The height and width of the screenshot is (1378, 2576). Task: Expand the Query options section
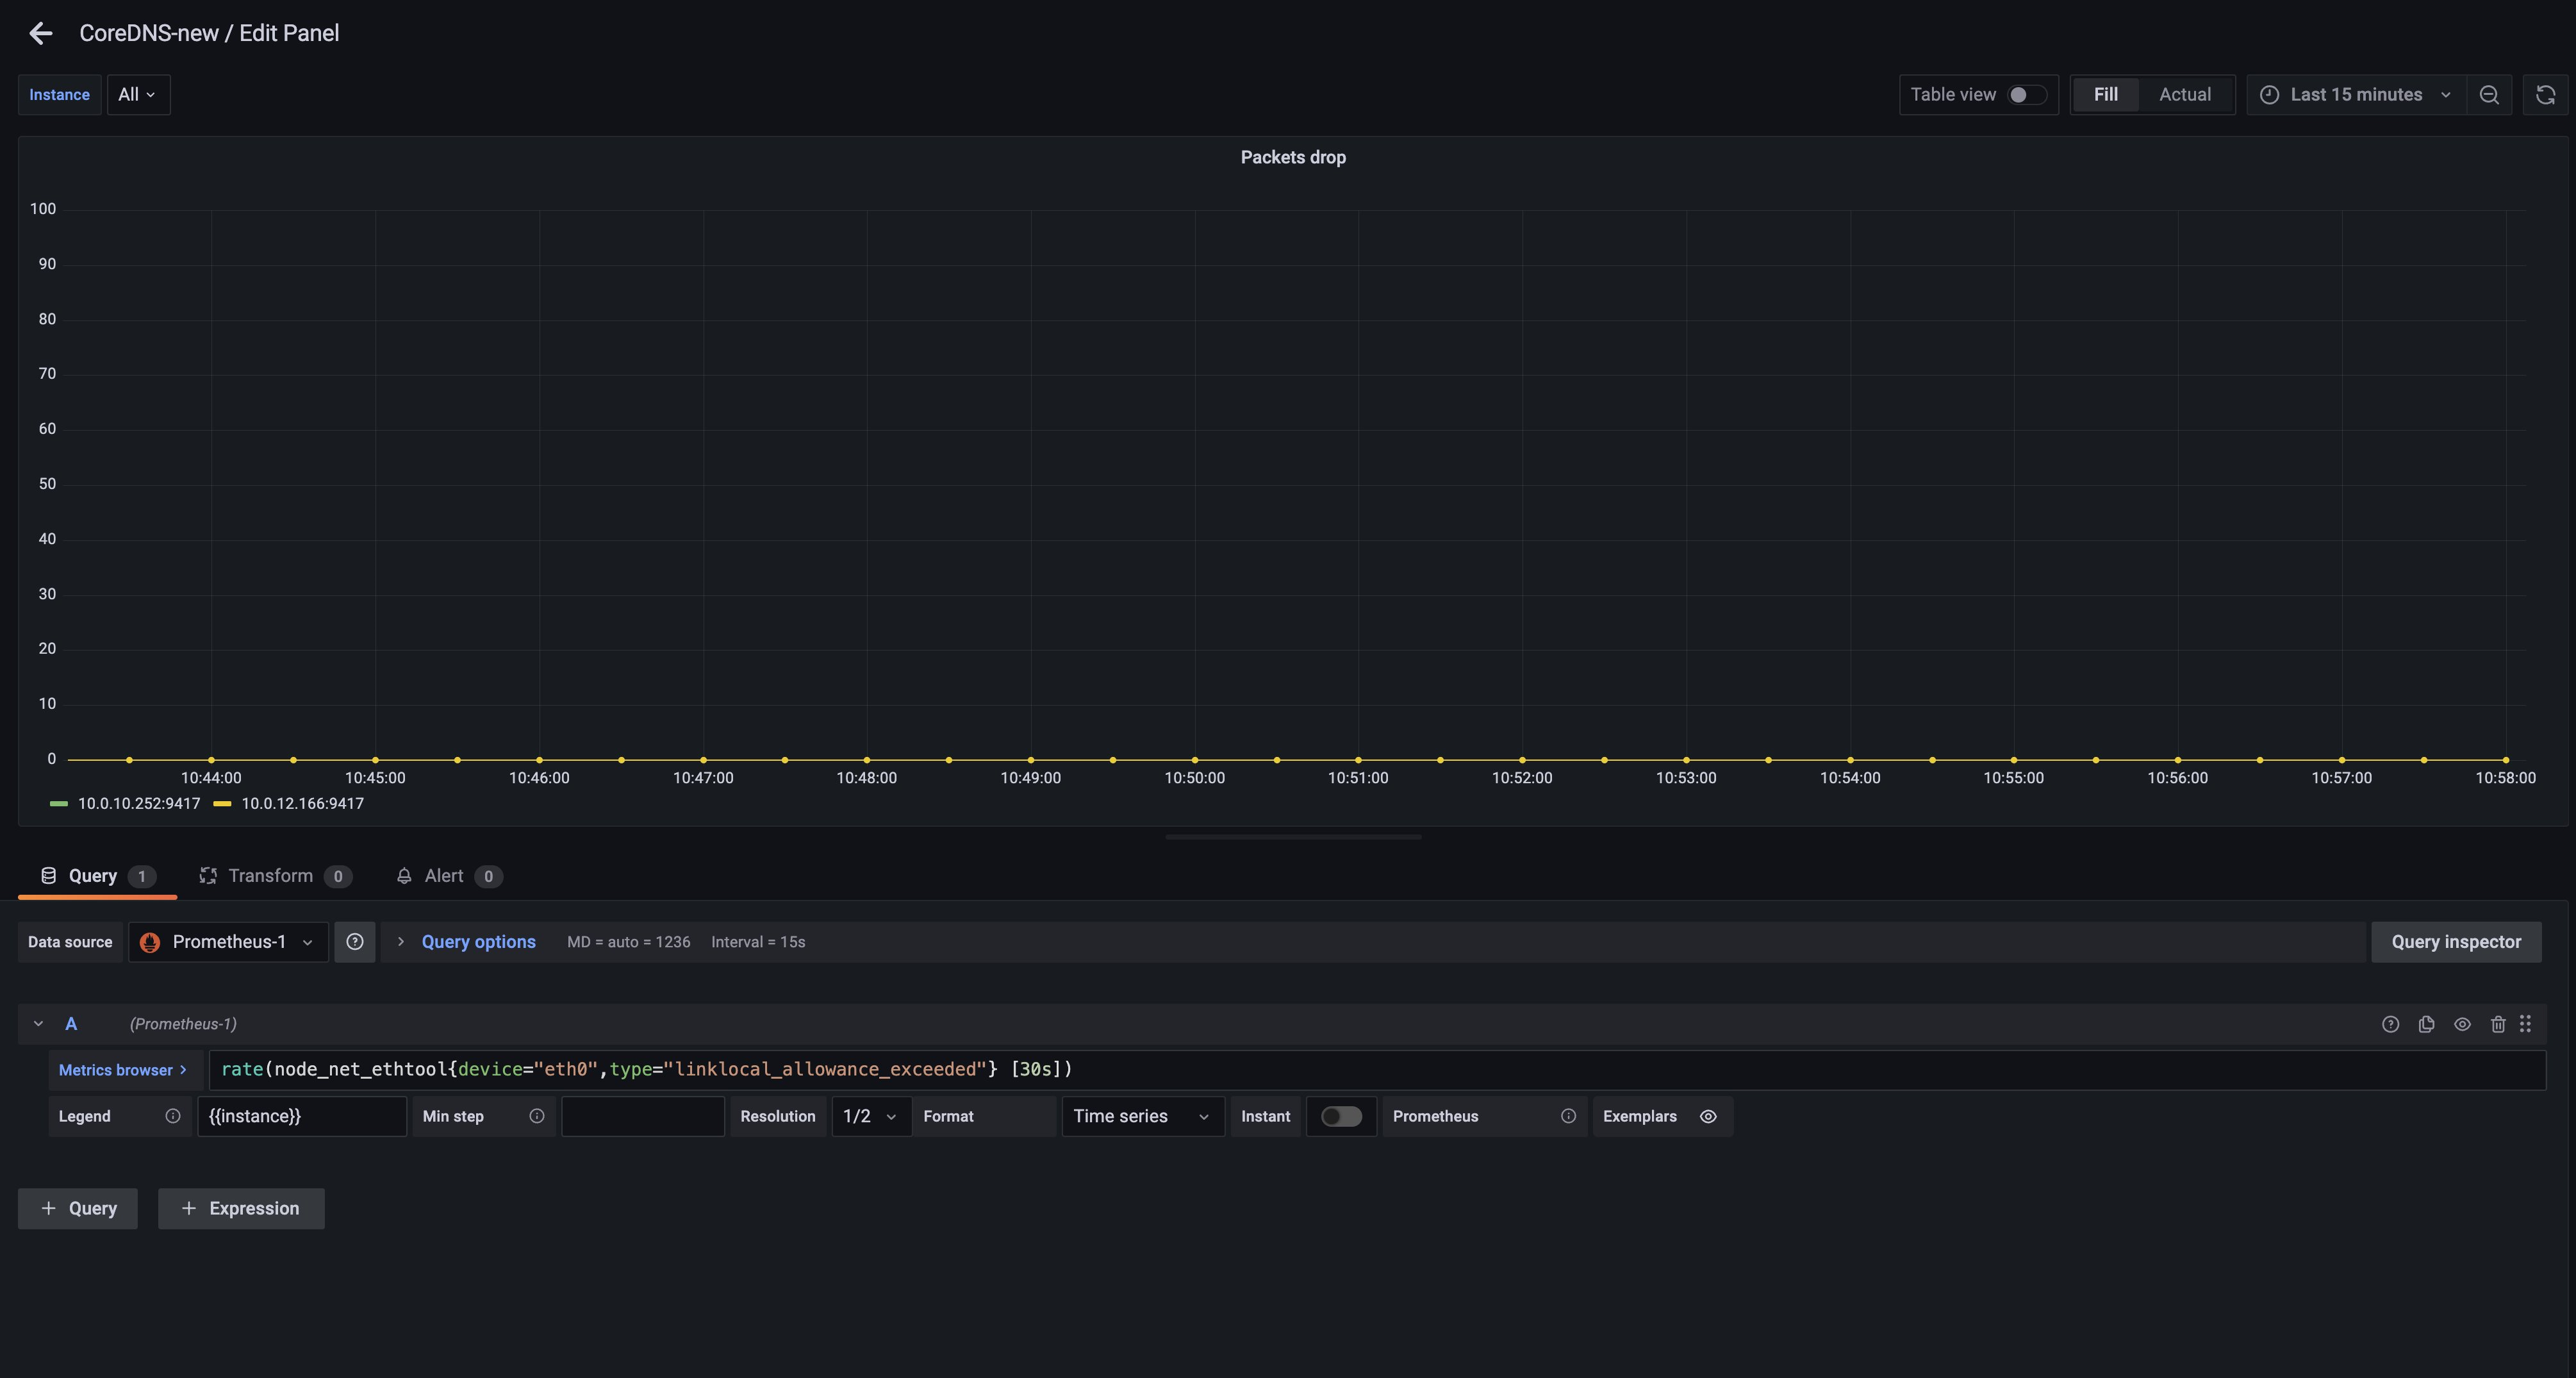(466, 941)
